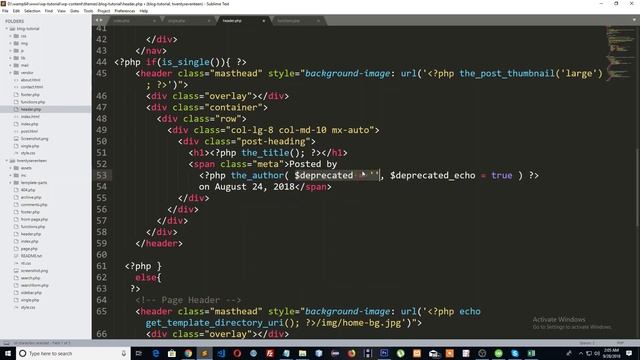Click the README.txt file icon
Screen dimensions: 640x360
pos(16,256)
